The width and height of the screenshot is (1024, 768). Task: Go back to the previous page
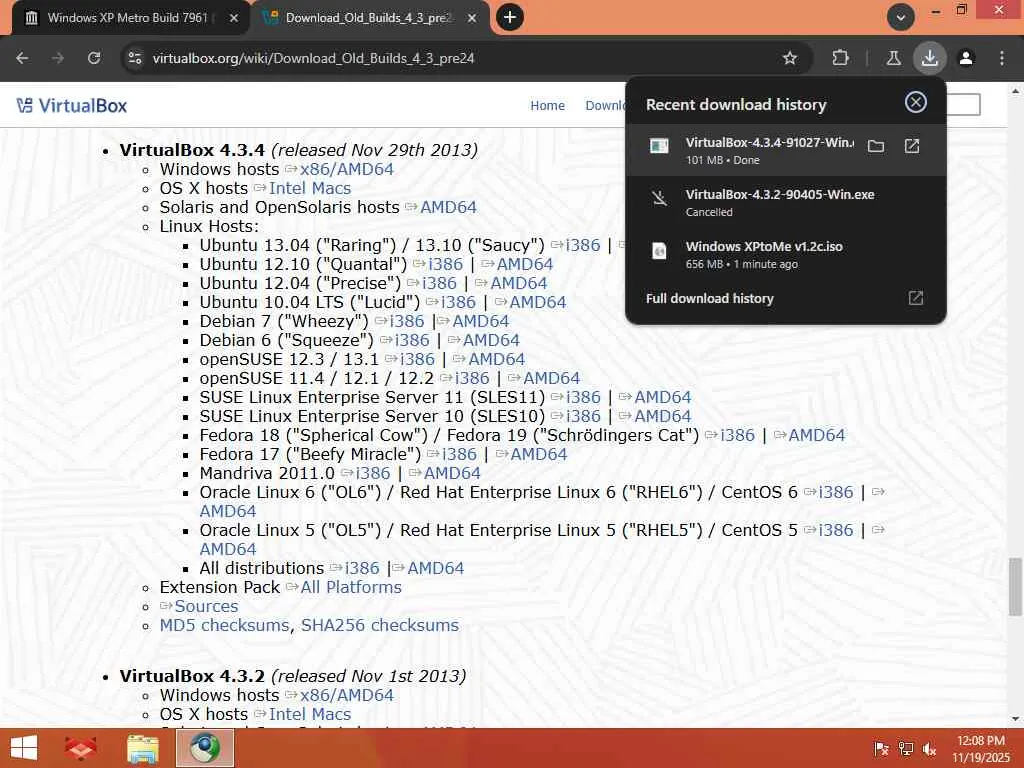point(22,58)
